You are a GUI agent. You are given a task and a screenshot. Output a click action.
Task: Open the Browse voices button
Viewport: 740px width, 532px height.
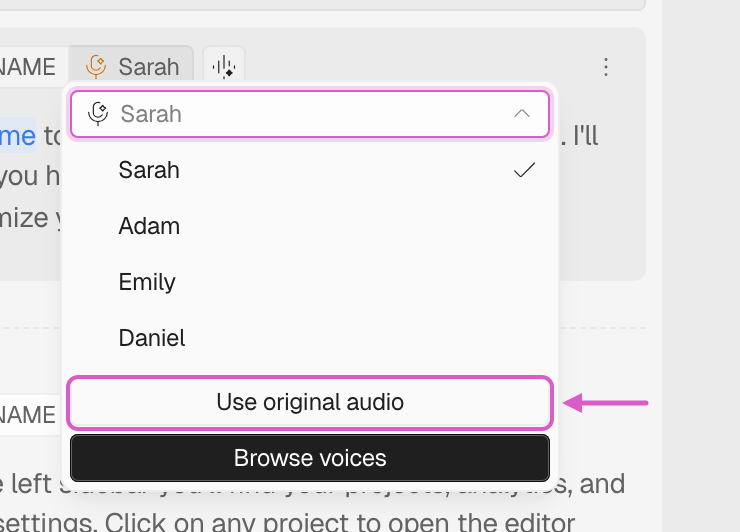[310, 458]
